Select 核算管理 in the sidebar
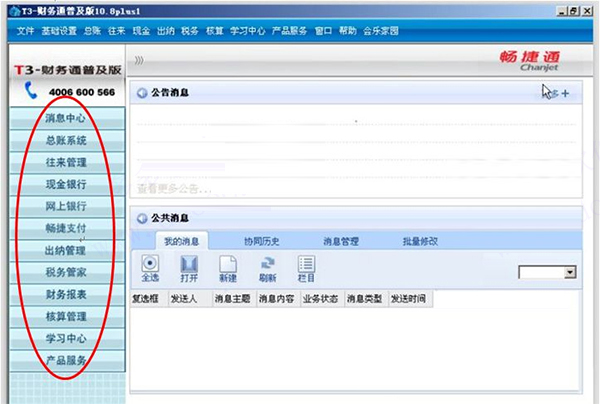Viewport: 600px width, 404px height. [67, 316]
